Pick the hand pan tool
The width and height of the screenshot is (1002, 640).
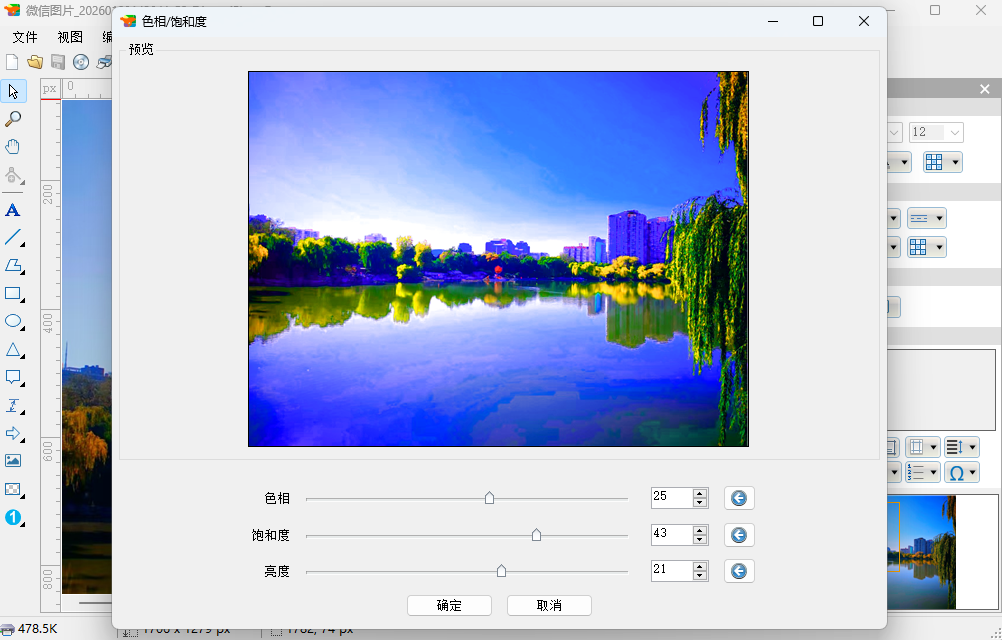click(13, 147)
